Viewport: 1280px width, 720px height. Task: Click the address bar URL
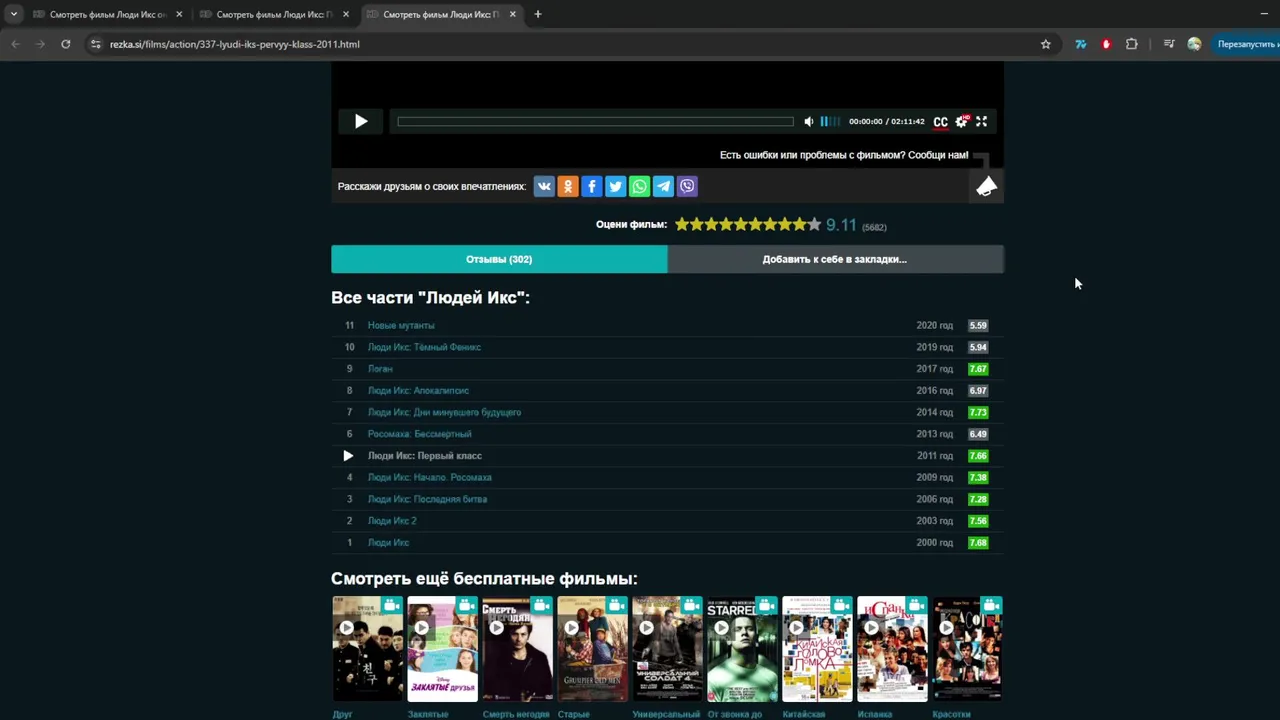(235, 44)
